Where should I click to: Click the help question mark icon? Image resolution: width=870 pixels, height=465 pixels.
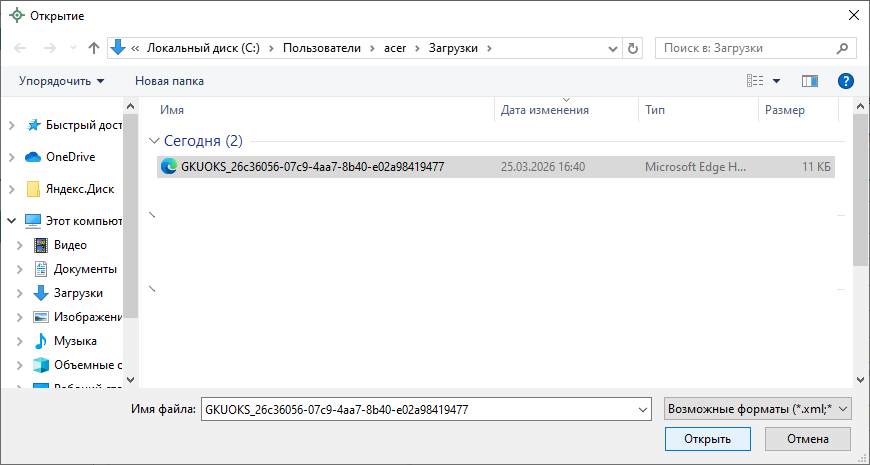(845, 81)
